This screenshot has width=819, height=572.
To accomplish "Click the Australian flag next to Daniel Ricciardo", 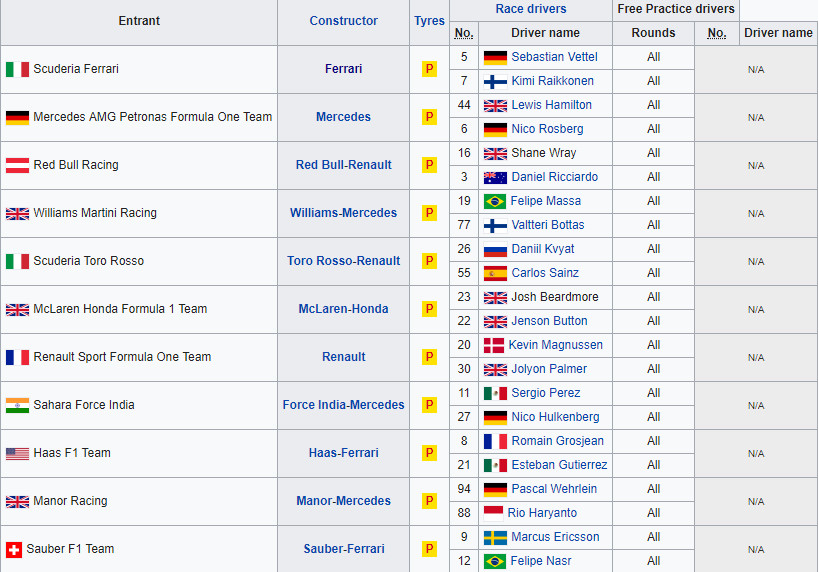I will pos(495,178).
